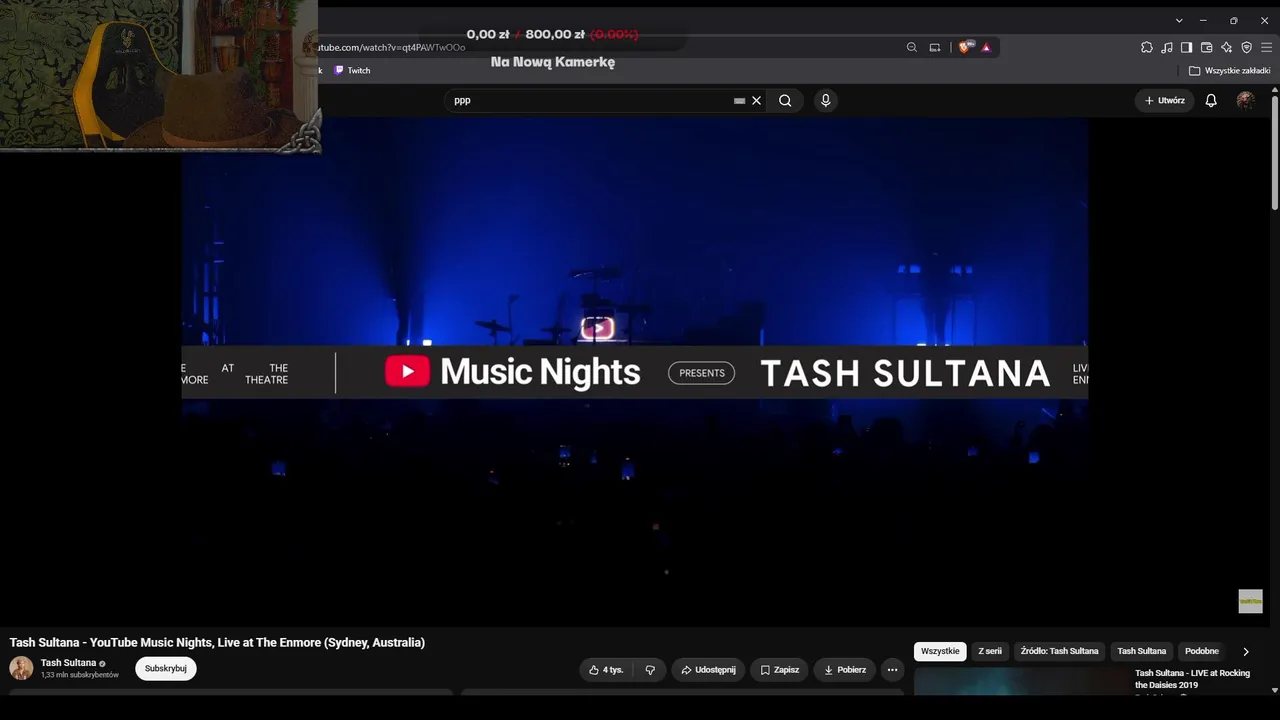Toggle the browser sidebar panel
Viewport: 1280px width, 720px height.
point(1186,47)
